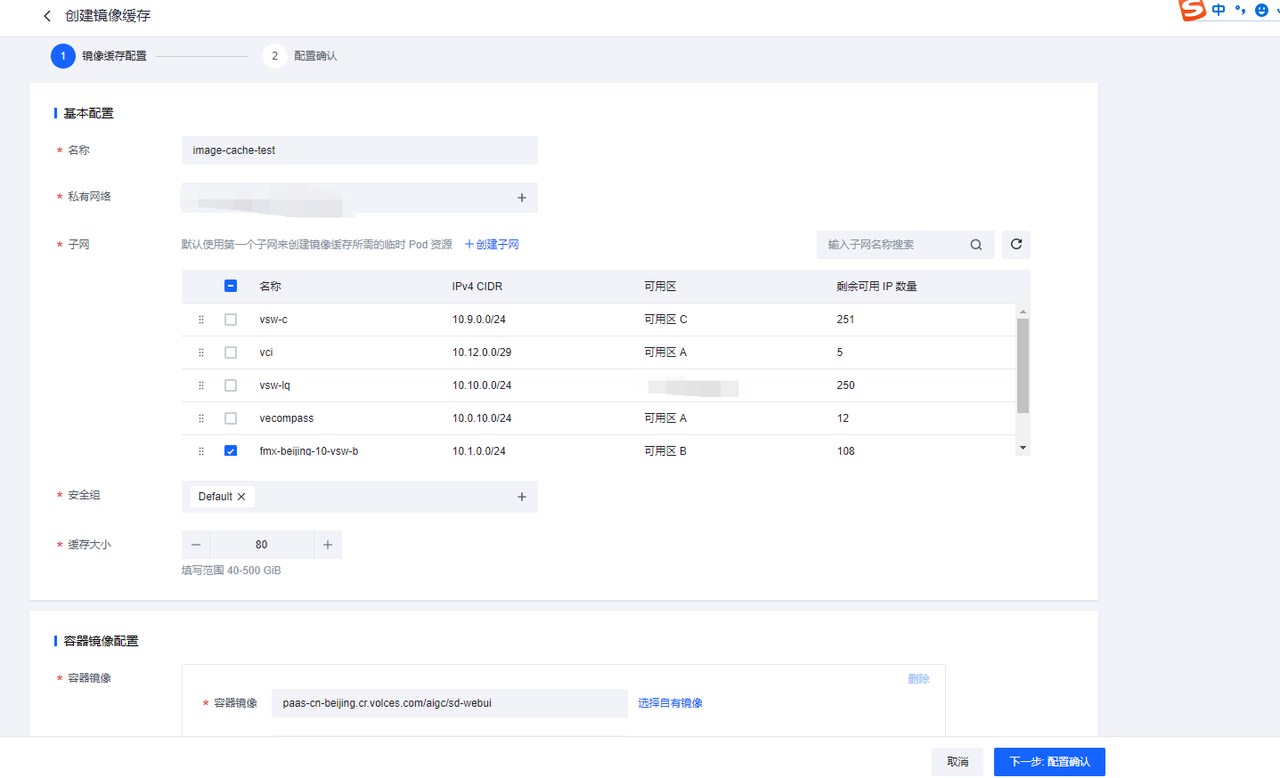Click the subnet table scrollbar down arrow
Screen dimensions: 1280x778
pyautogui.click(x=1022, y=448)
